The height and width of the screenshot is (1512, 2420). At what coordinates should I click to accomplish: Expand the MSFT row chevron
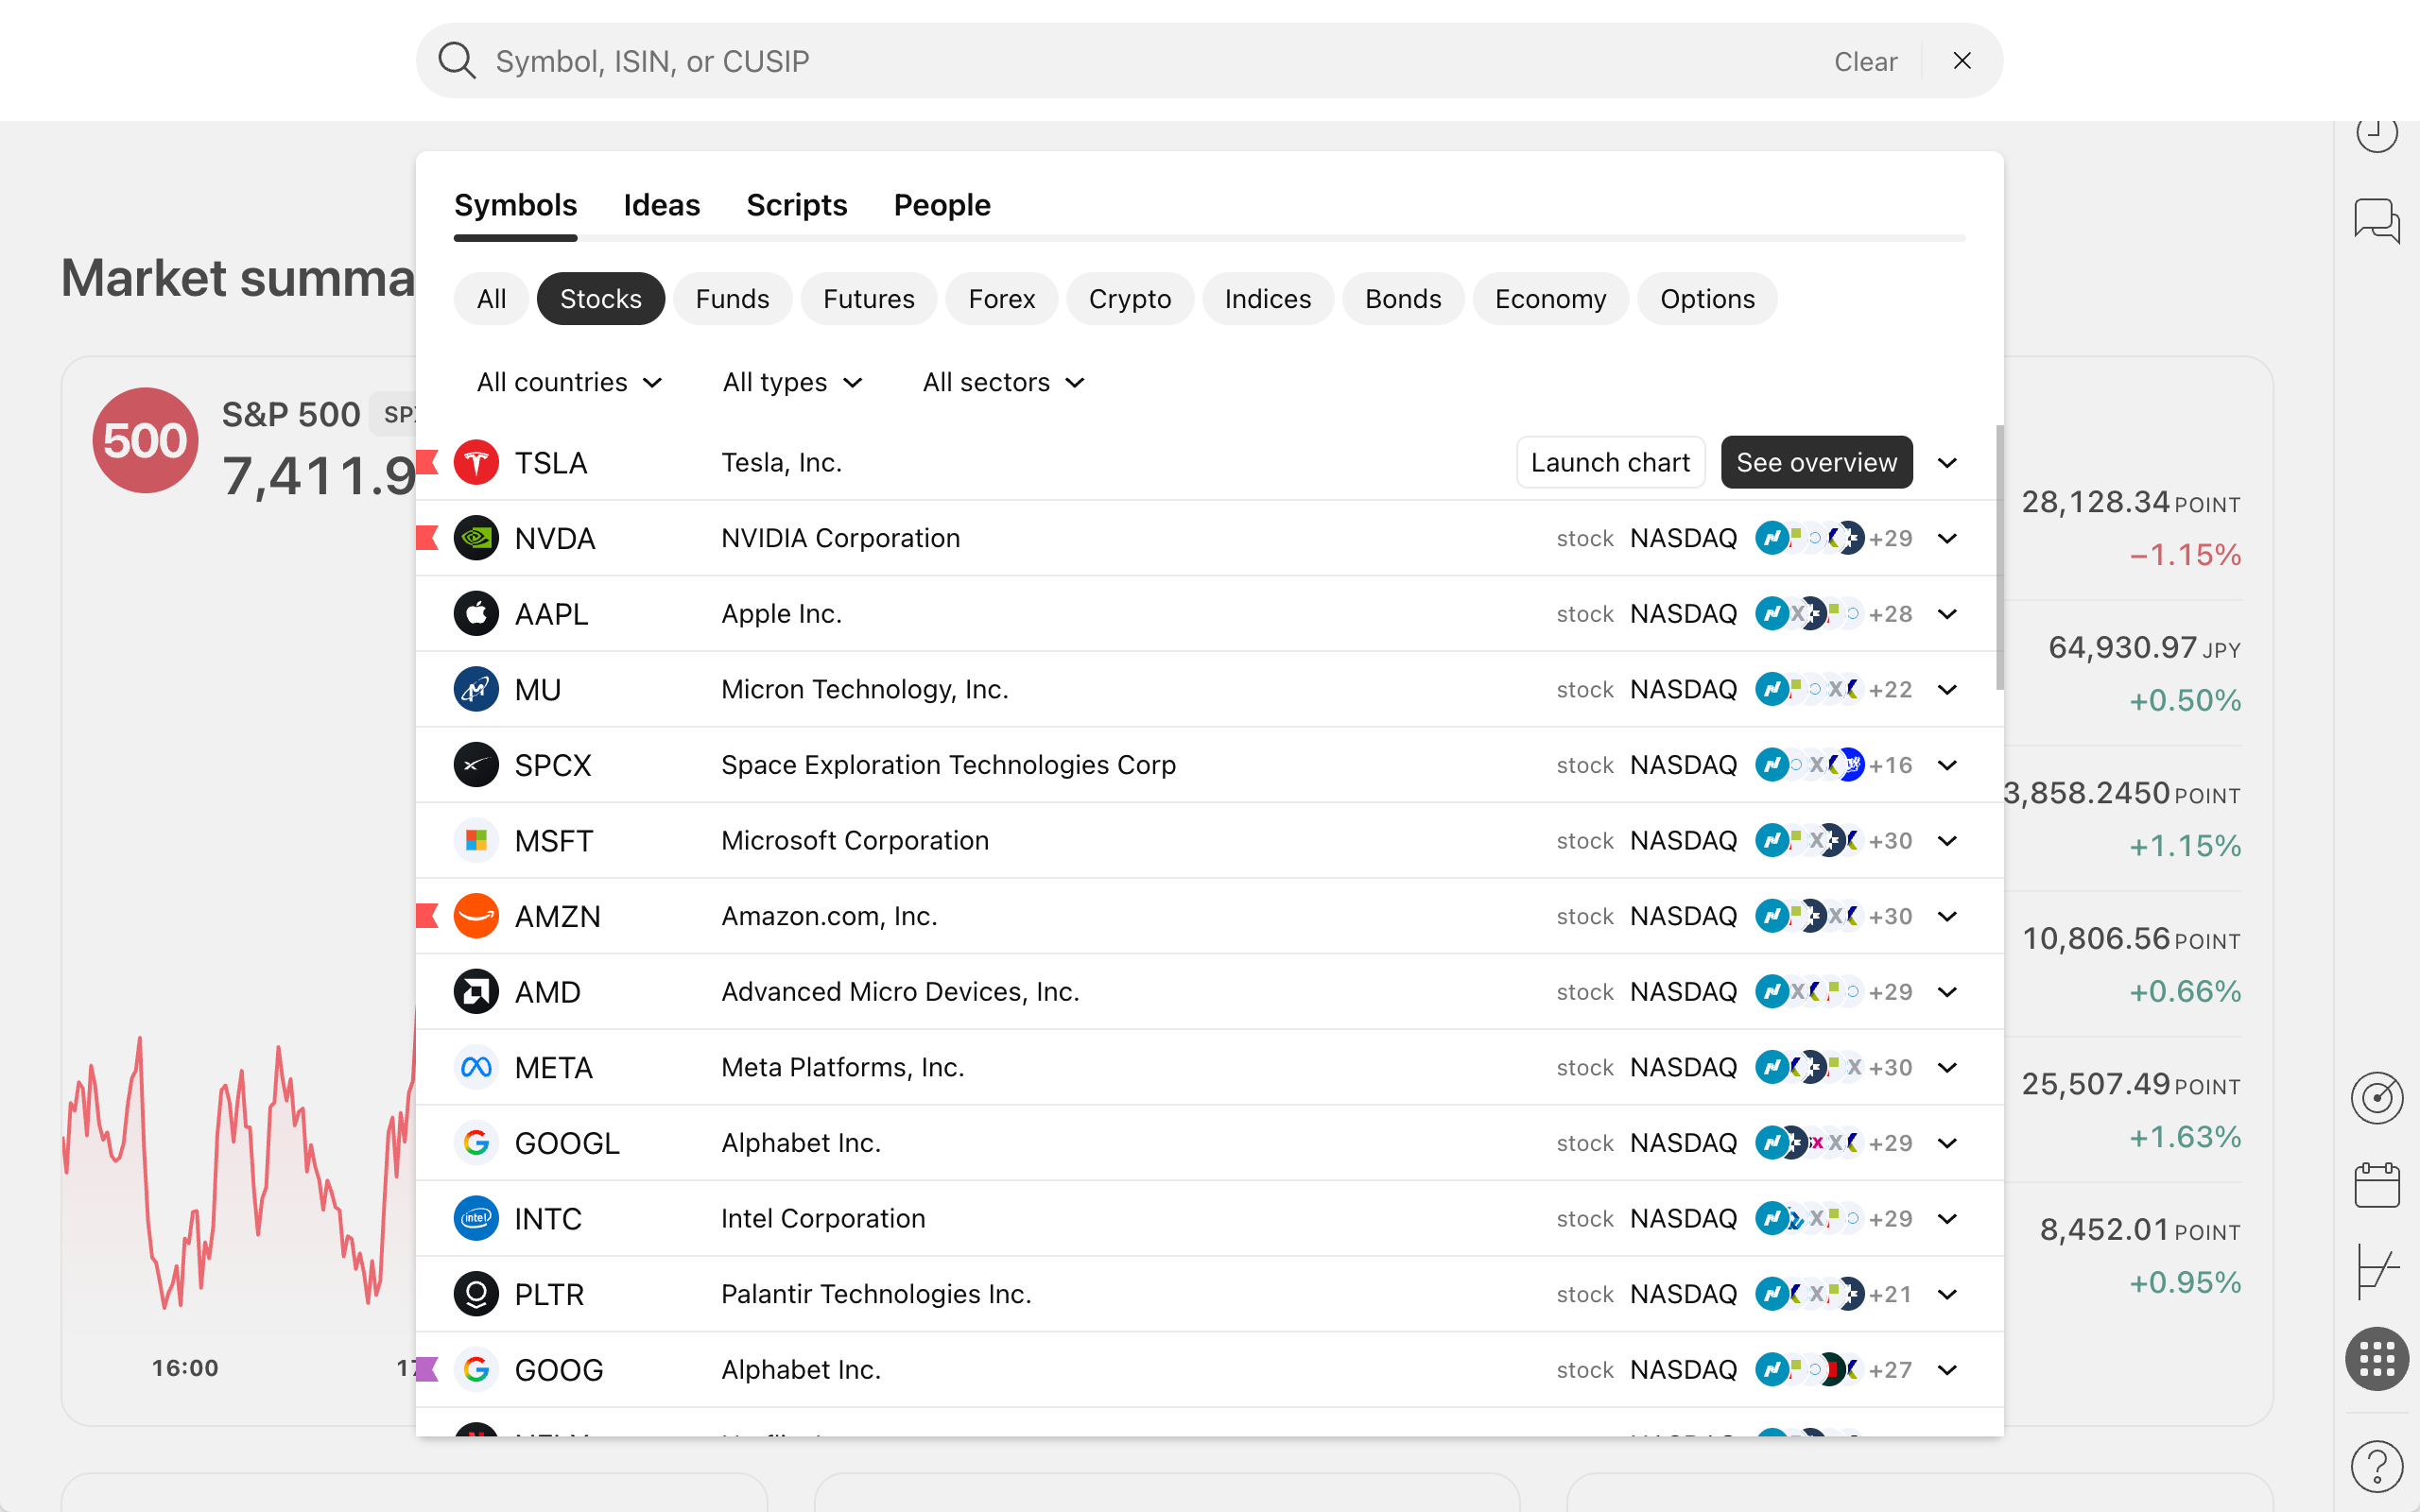(x=1947, y=840)
